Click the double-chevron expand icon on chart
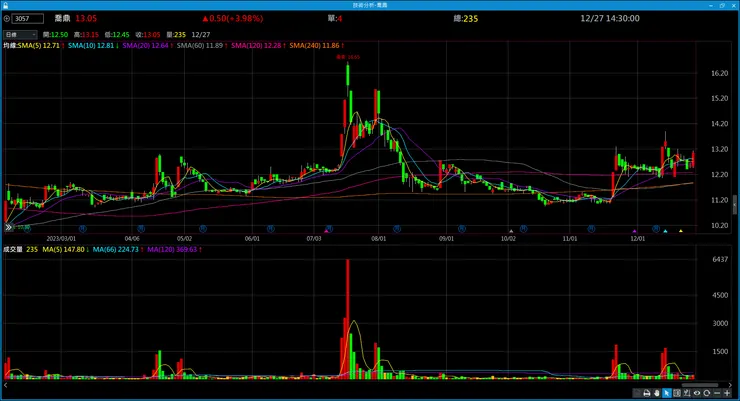Viewport: 740px width, 401px height. [x=8, y=227]
